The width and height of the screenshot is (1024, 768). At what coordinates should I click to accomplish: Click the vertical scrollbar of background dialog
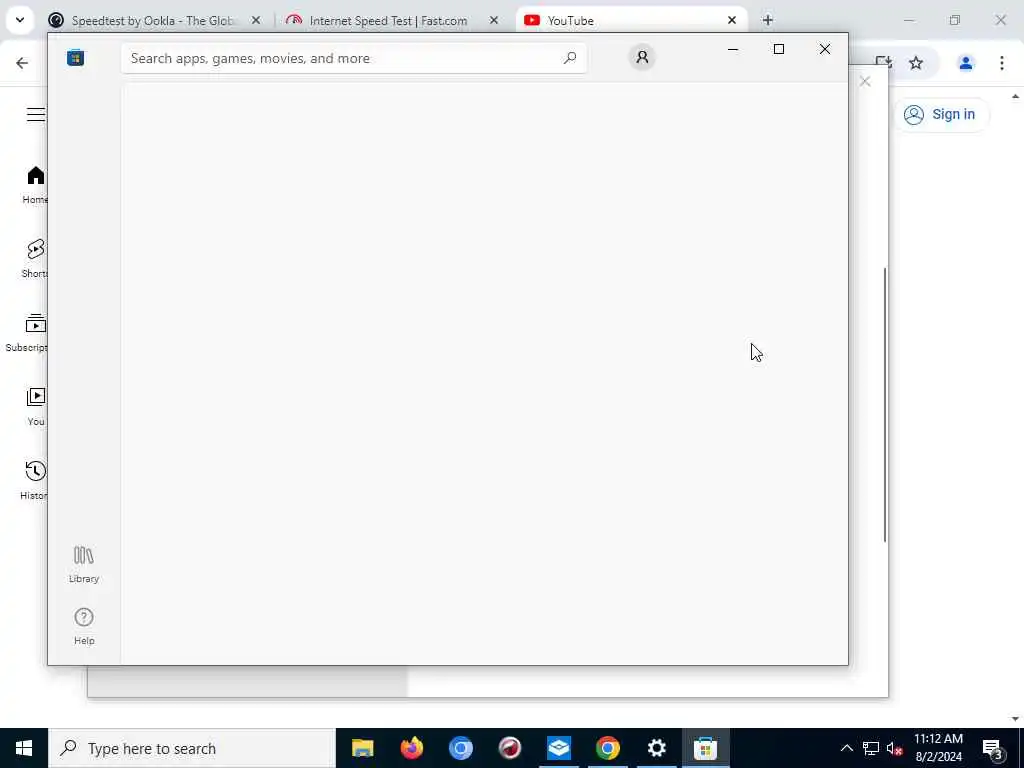click(885, 404)
